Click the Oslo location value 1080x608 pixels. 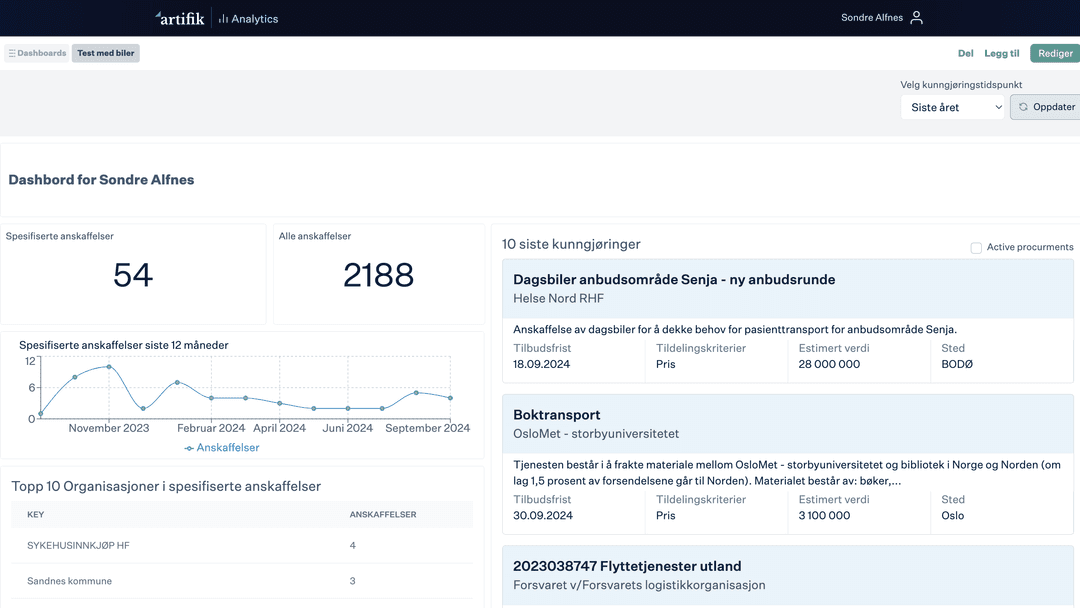coord(953,516)
